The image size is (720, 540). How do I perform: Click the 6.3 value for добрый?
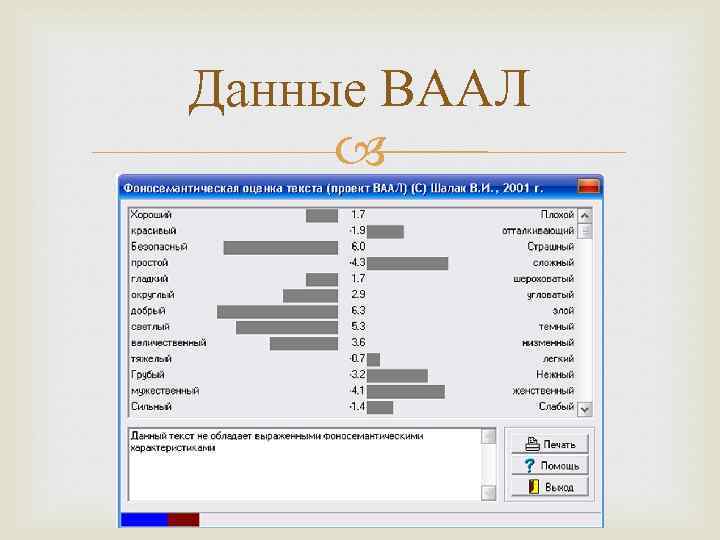(358, 311)
